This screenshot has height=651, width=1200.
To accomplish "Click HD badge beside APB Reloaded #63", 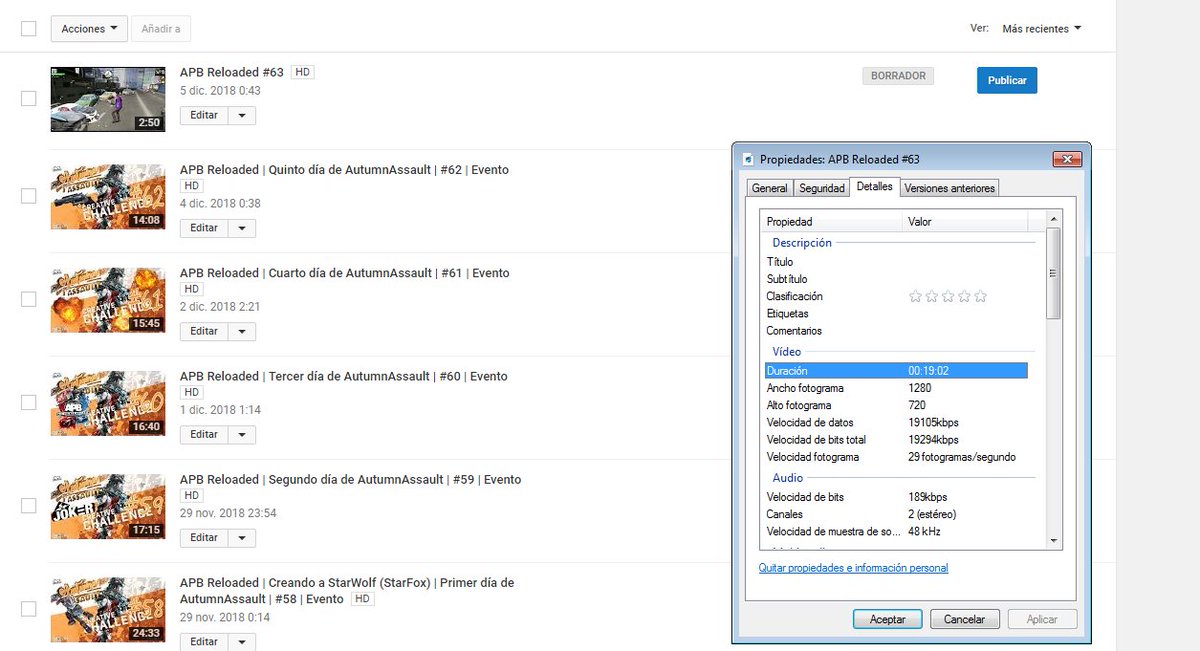I will pos(302,73).
